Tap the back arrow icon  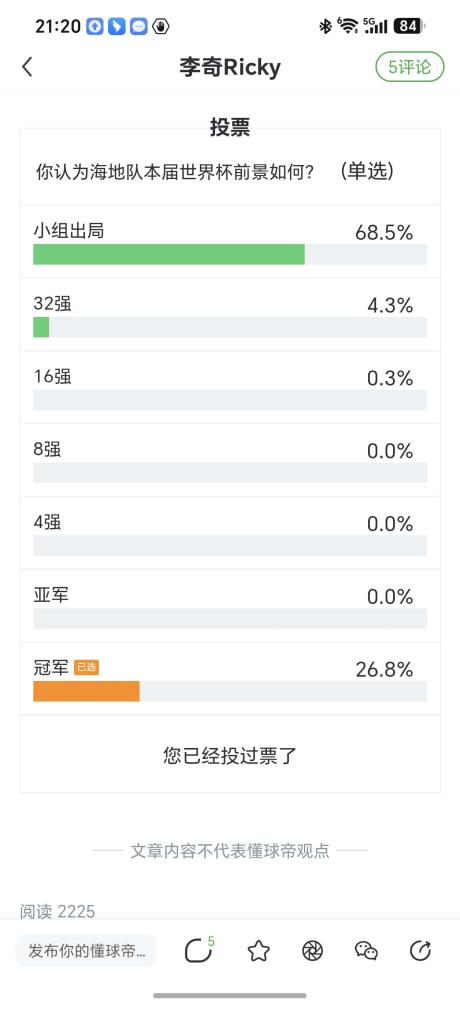(x=27, y=67)
